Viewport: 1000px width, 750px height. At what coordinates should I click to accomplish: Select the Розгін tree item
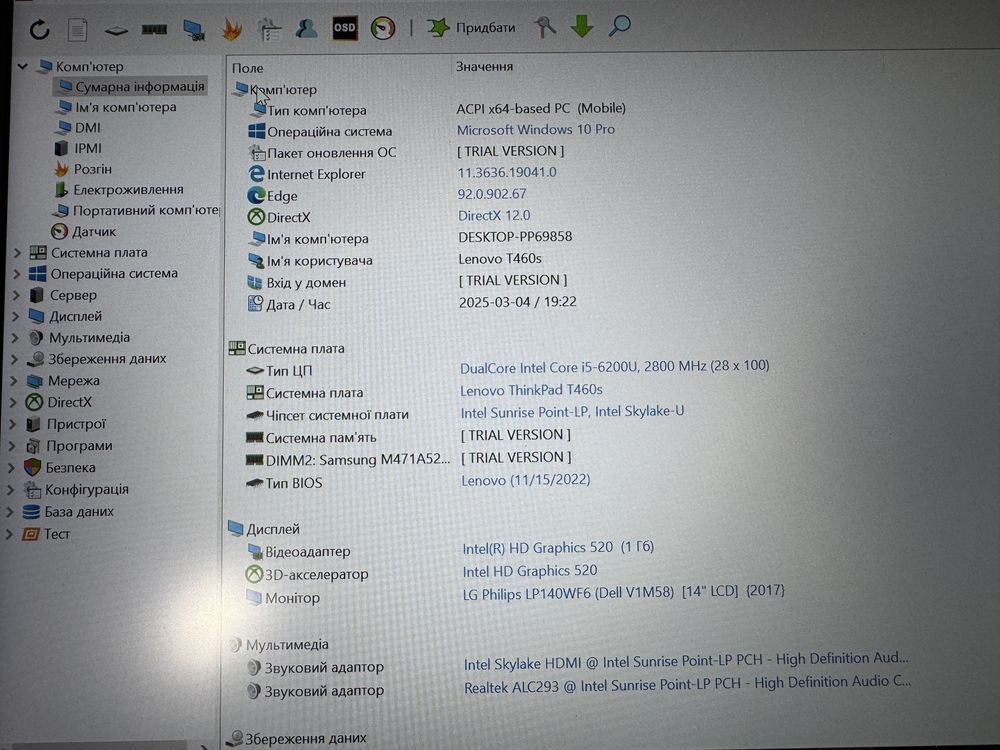click(84, 169)
